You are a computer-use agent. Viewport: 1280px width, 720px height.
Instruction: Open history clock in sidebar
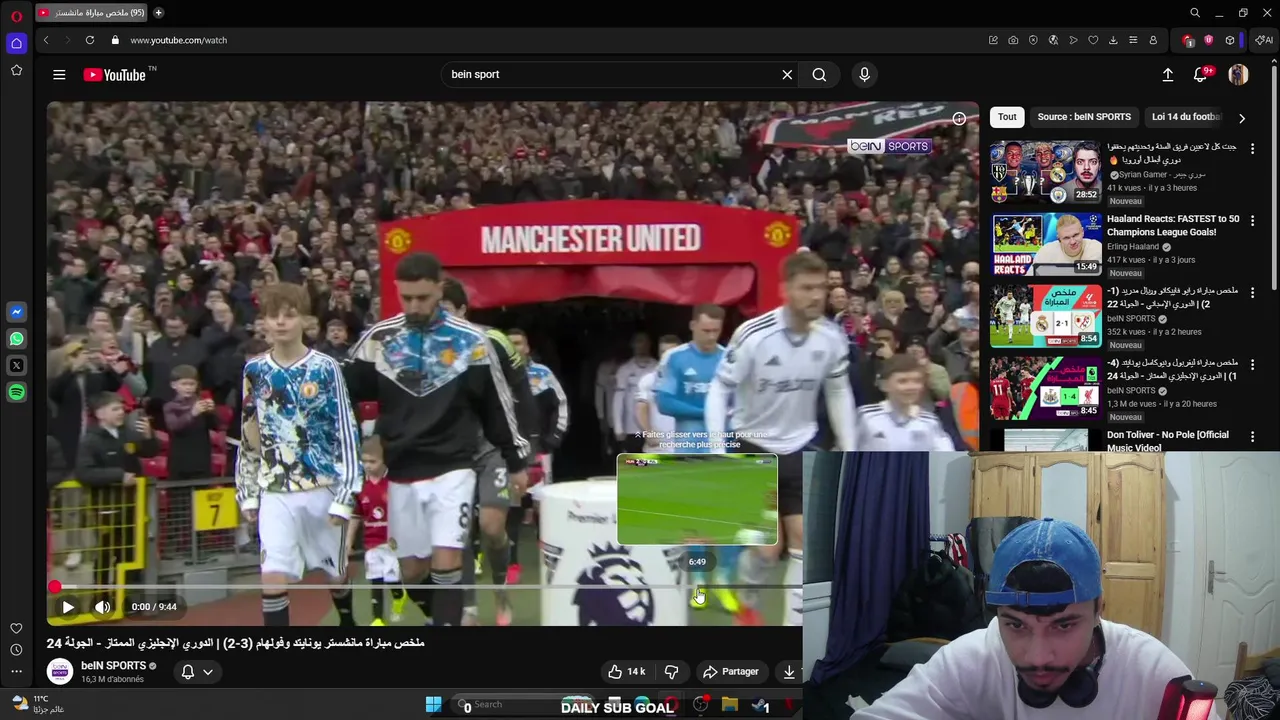click(x=16, y=650)
